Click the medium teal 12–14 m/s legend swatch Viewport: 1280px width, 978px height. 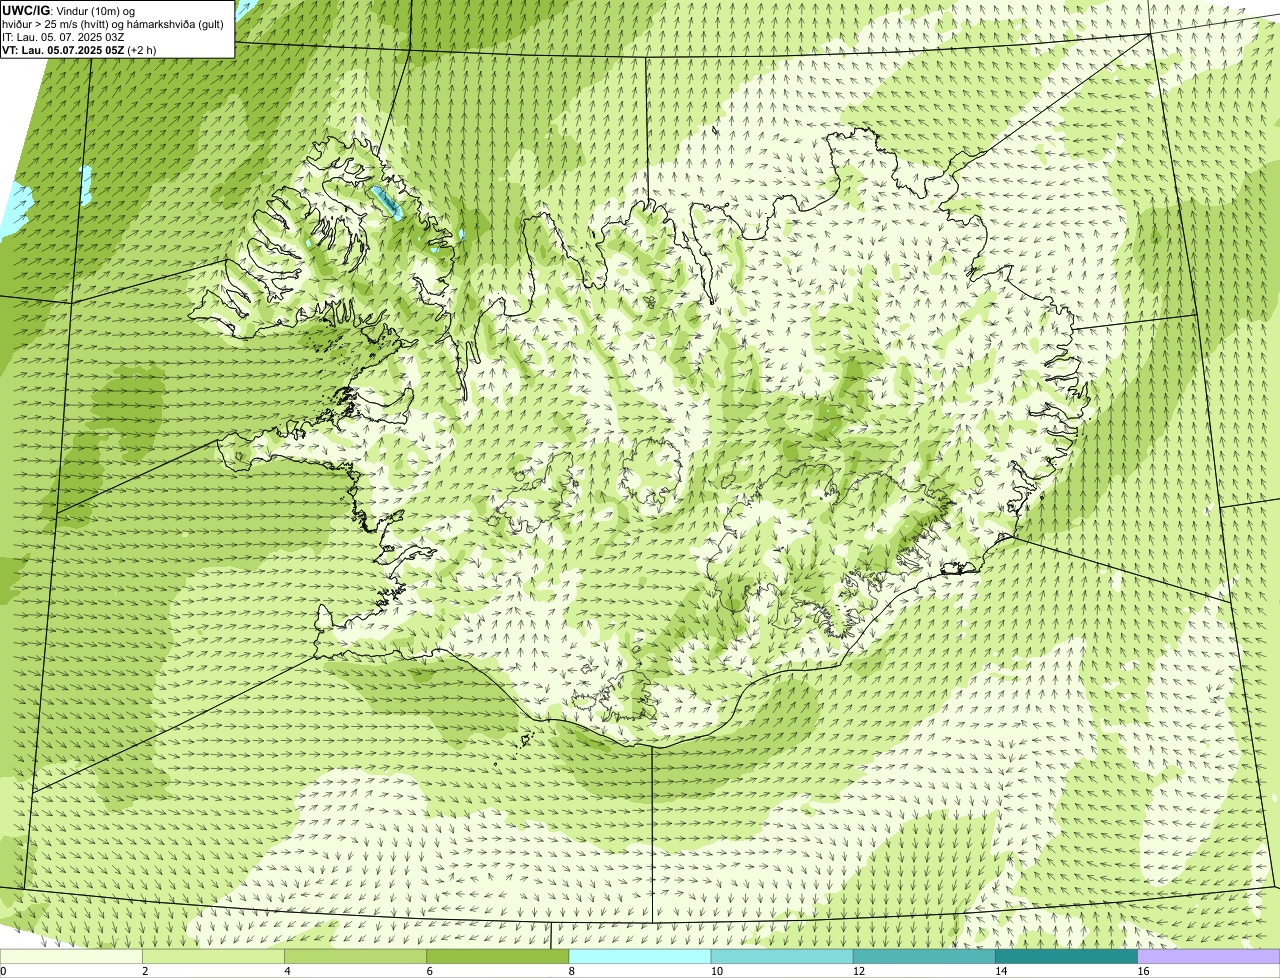pos(924,957)
